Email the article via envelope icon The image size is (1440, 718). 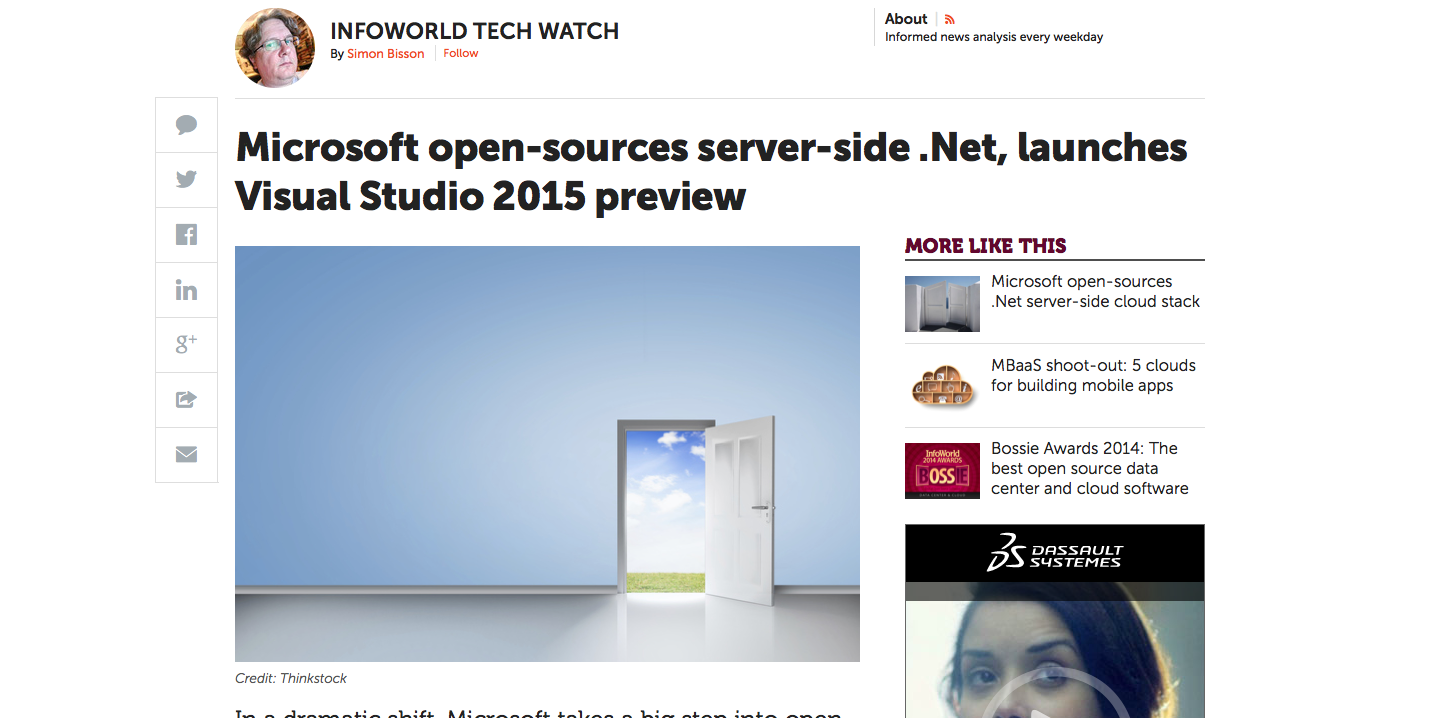coord(186,455)
